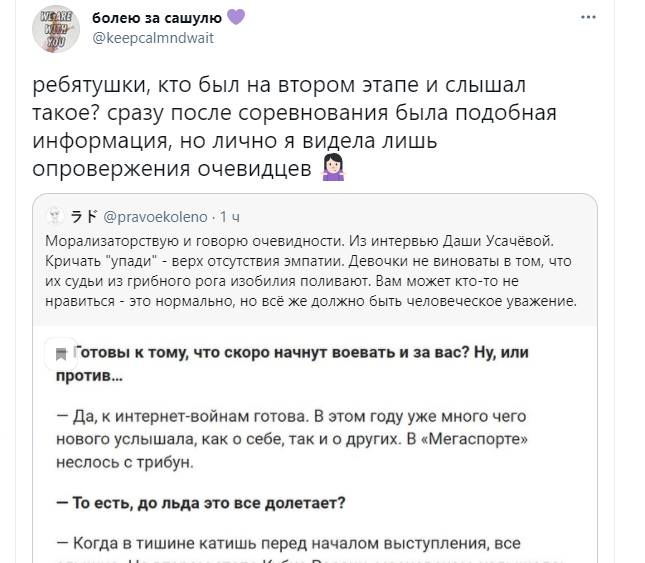Click the bookmark icon on the article image
The height and width of the screenshot is (563, 645).
click(62, 352)
